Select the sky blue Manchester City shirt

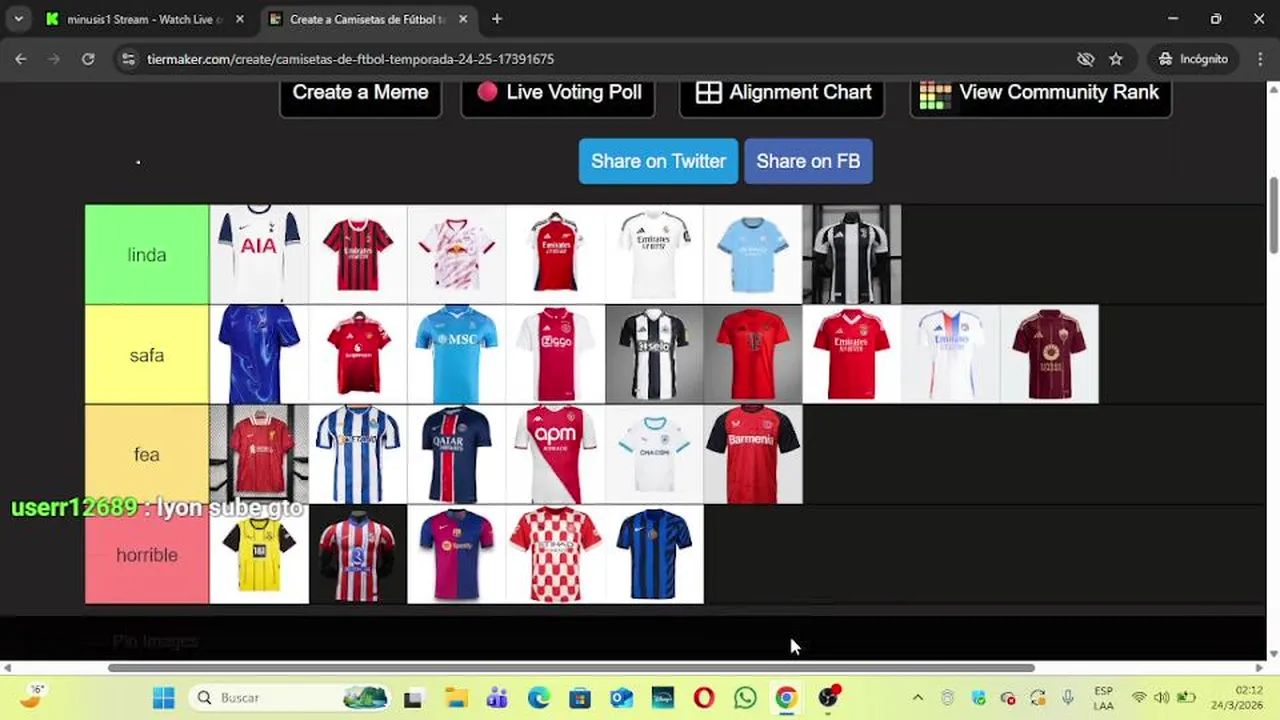[x=753, y=254]
